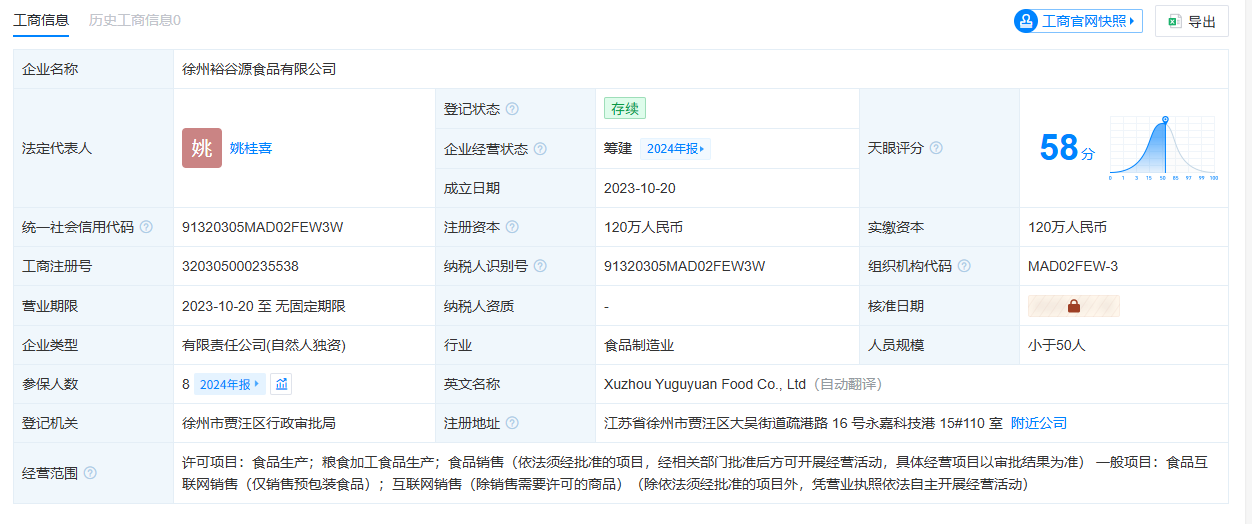The height and width of the screenshot is (524, 1252).
Task: Click help icon next to 纳税人识别号
Action: (x=540, y=266)
